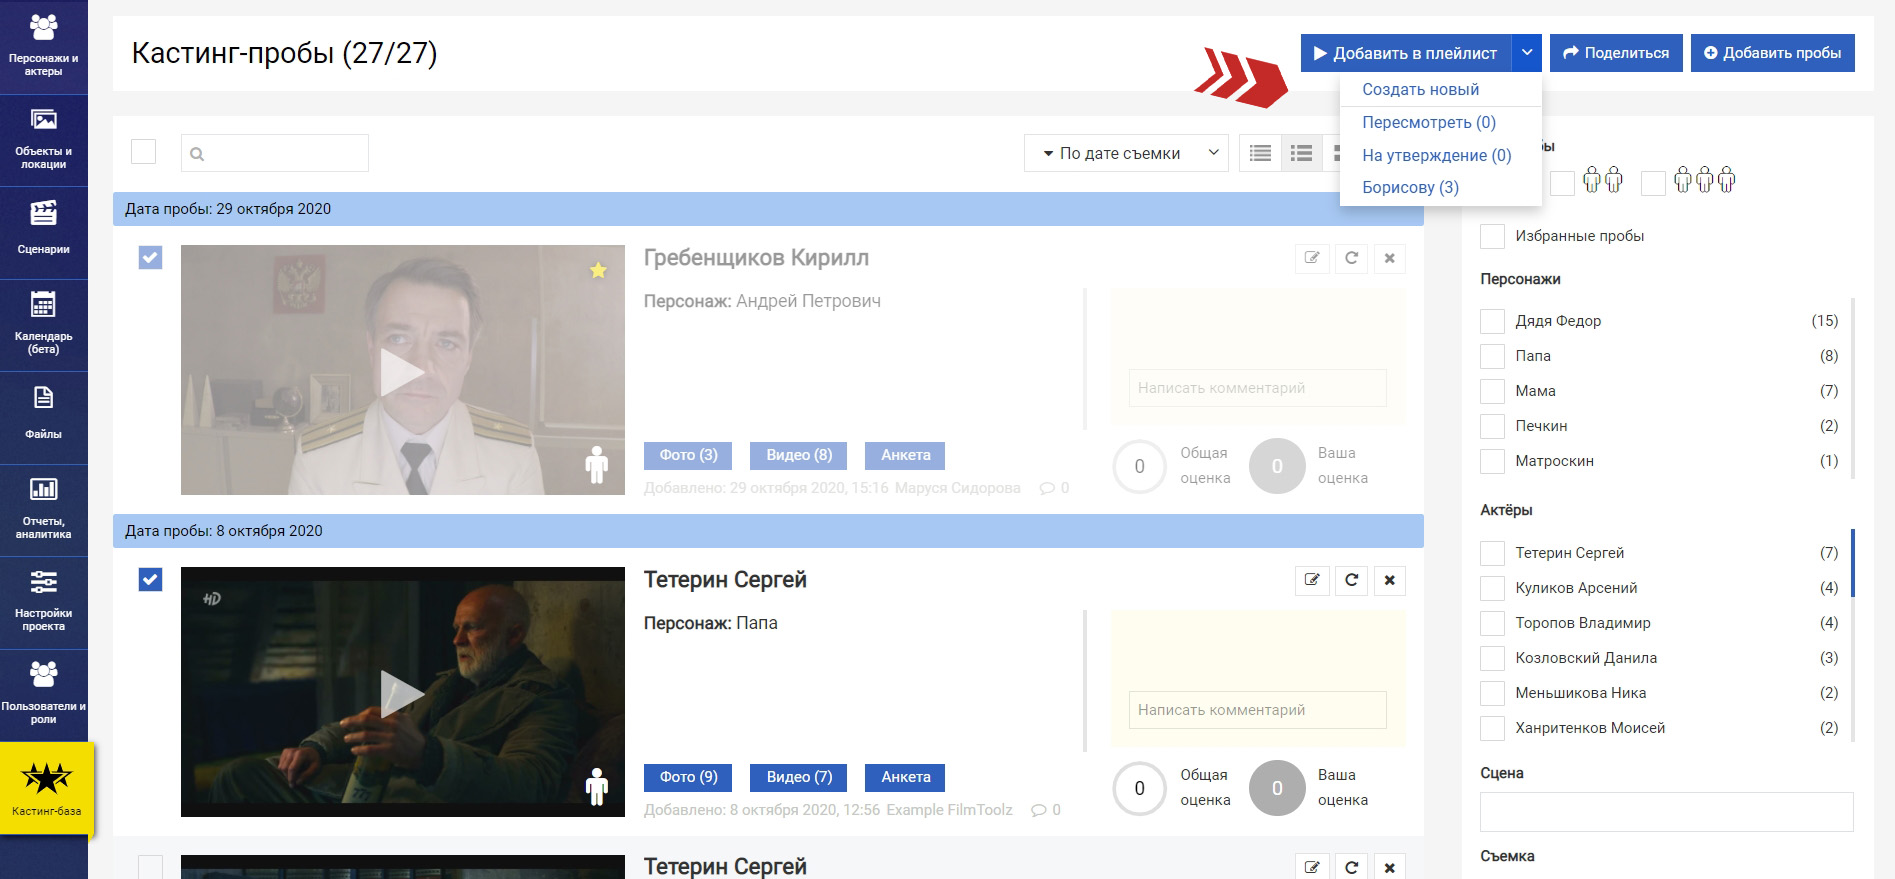The width and height of the screenshot is (1895, 879).
Task: Select Борисову (3) playlist
Action: coord(1410,187)
